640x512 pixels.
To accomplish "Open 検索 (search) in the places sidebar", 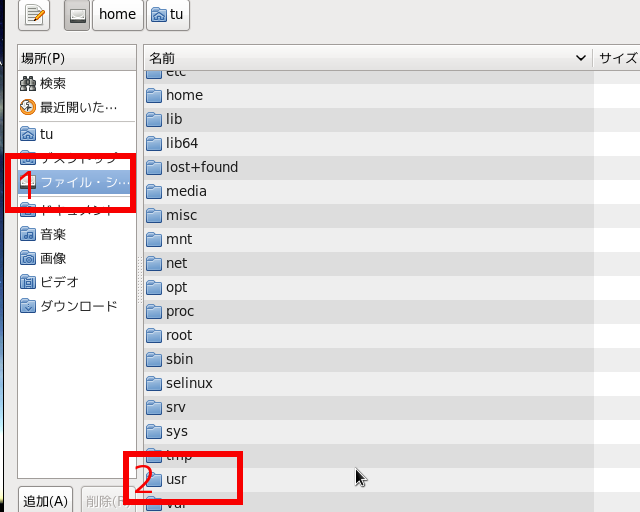I will [52, 83].
